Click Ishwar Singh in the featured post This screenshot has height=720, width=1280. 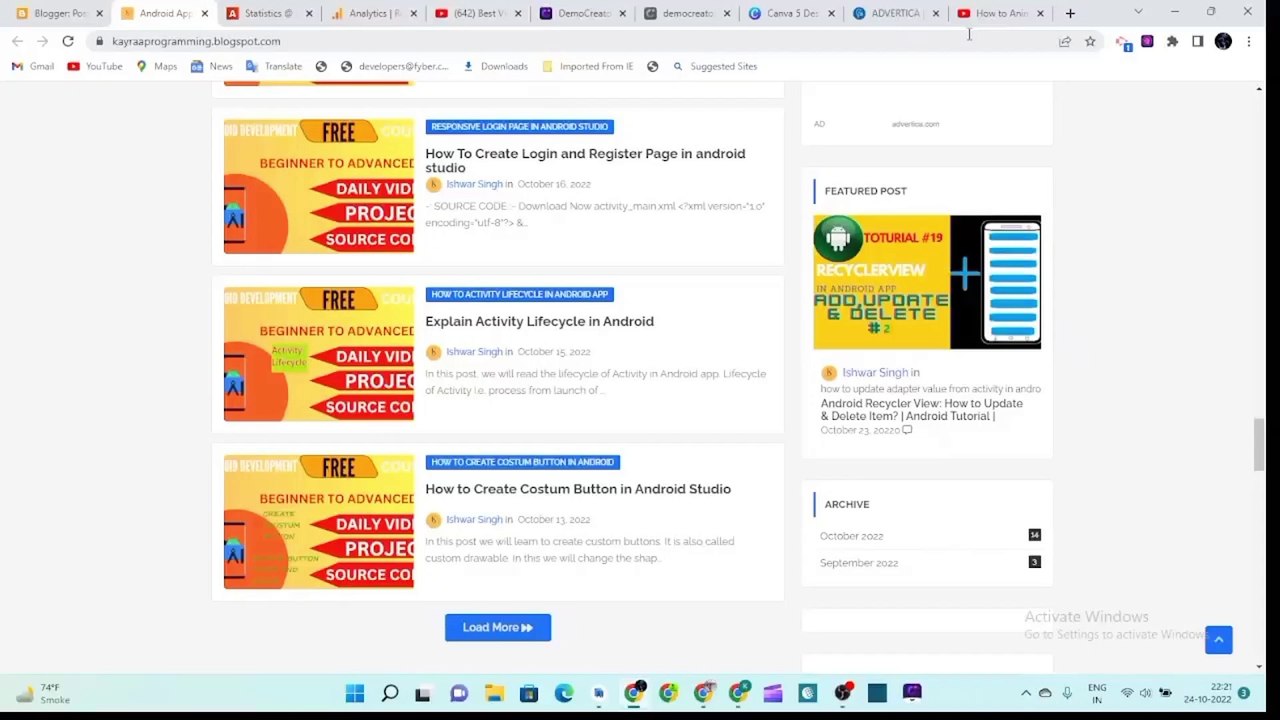pos(875,372)
